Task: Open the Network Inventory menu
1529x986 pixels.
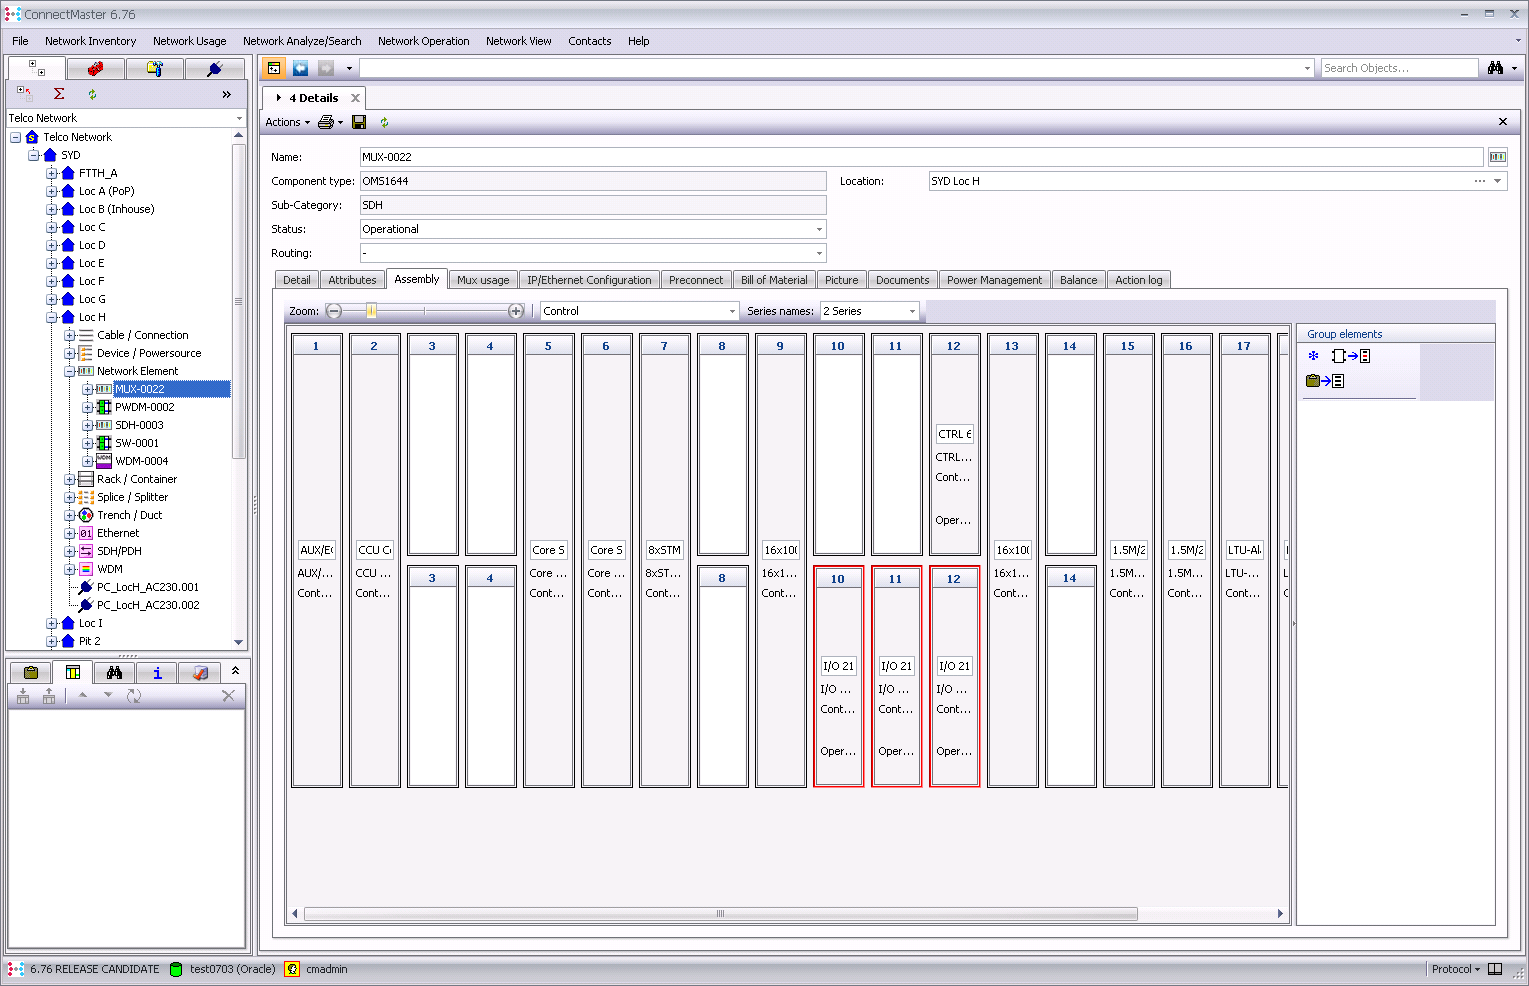Action: coord(90,41)
